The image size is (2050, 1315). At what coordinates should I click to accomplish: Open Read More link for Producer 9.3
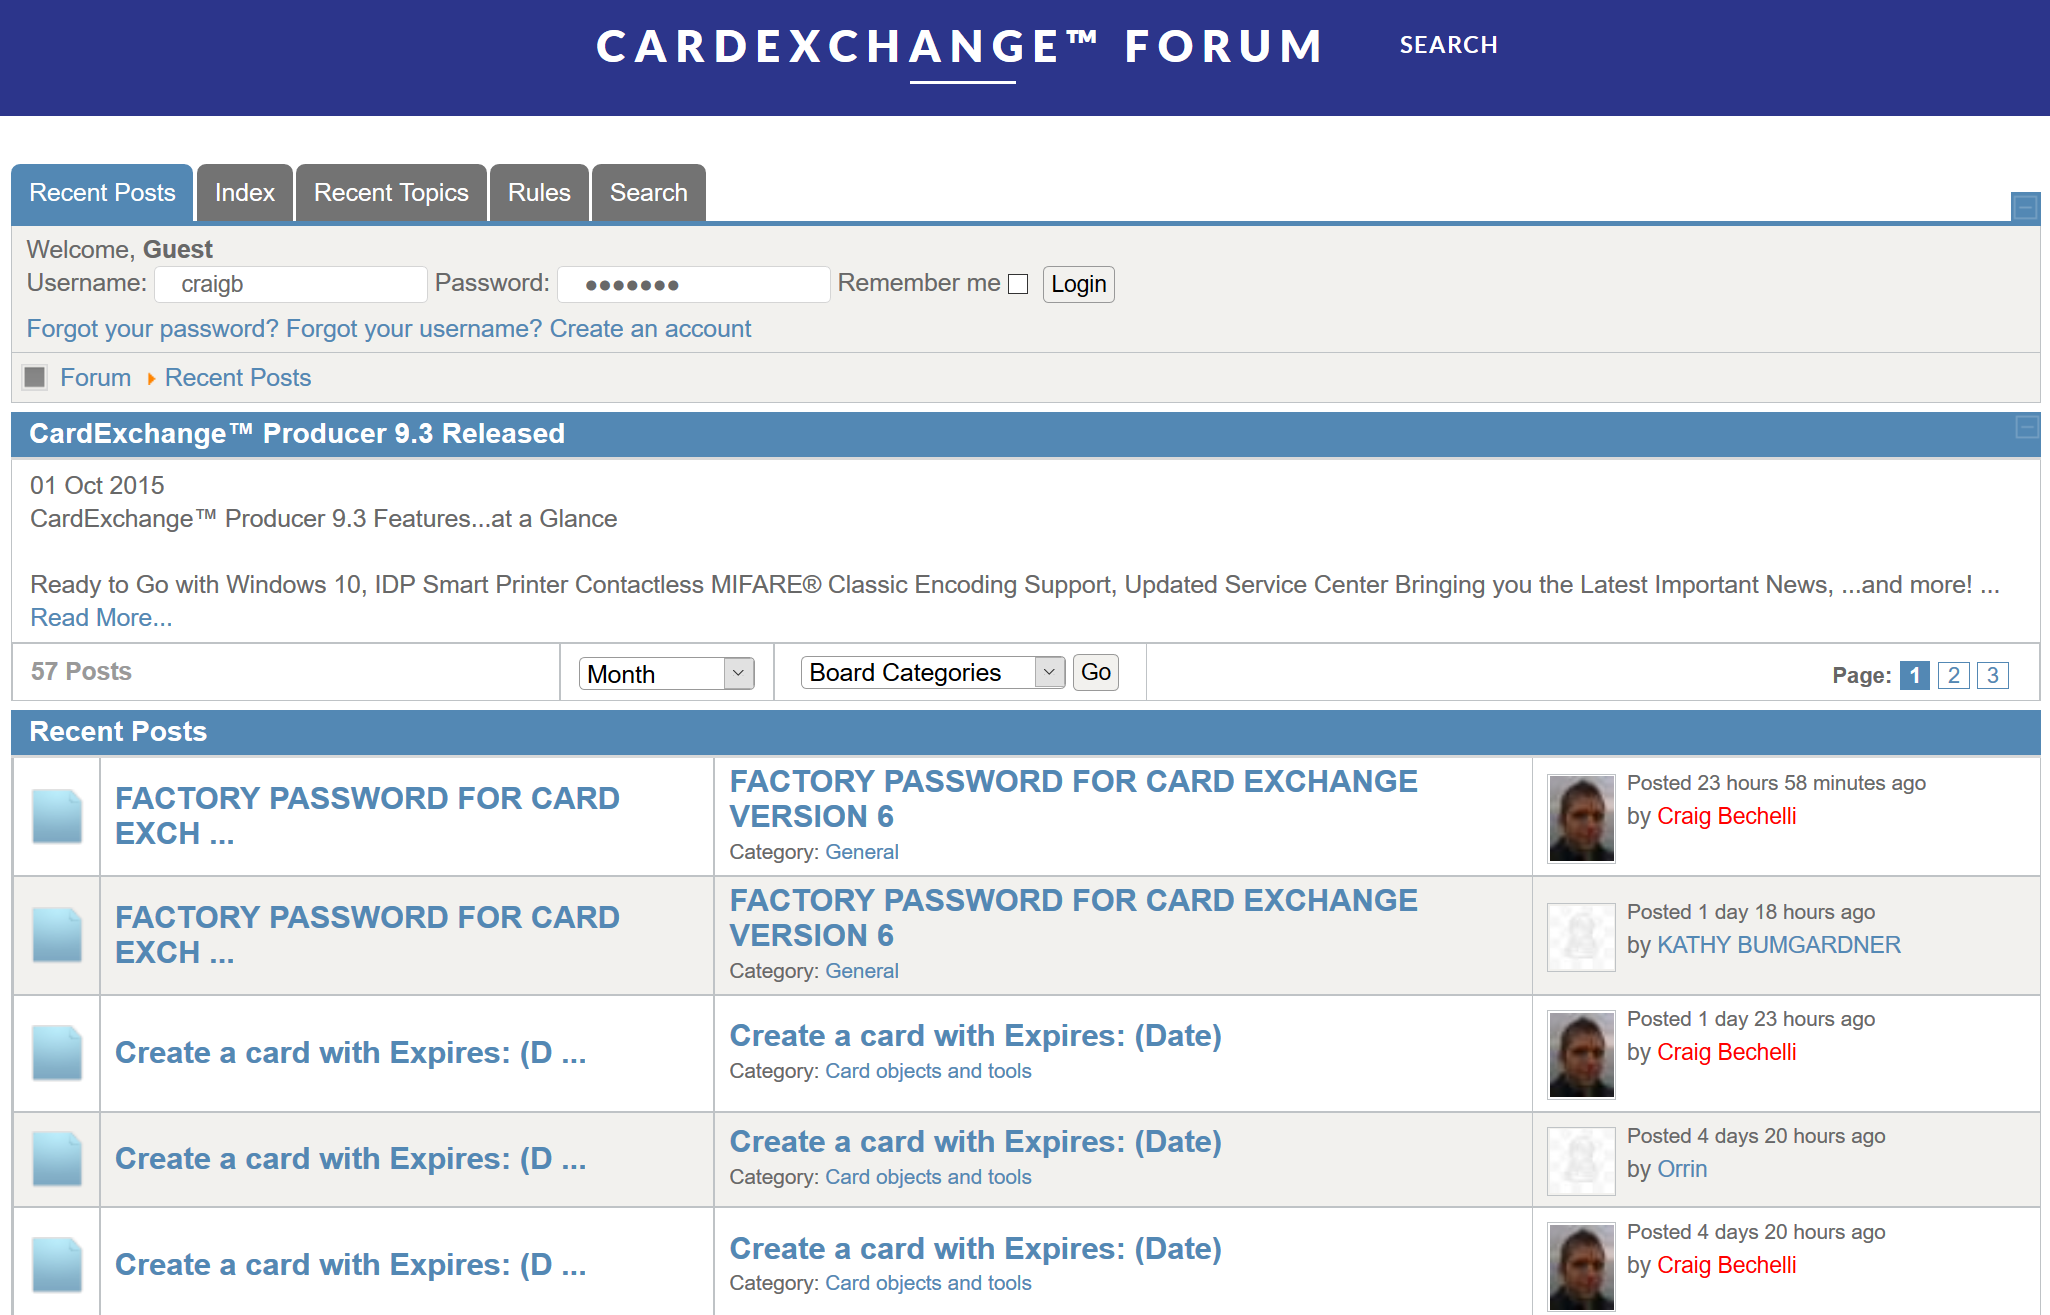click(101, 617)
